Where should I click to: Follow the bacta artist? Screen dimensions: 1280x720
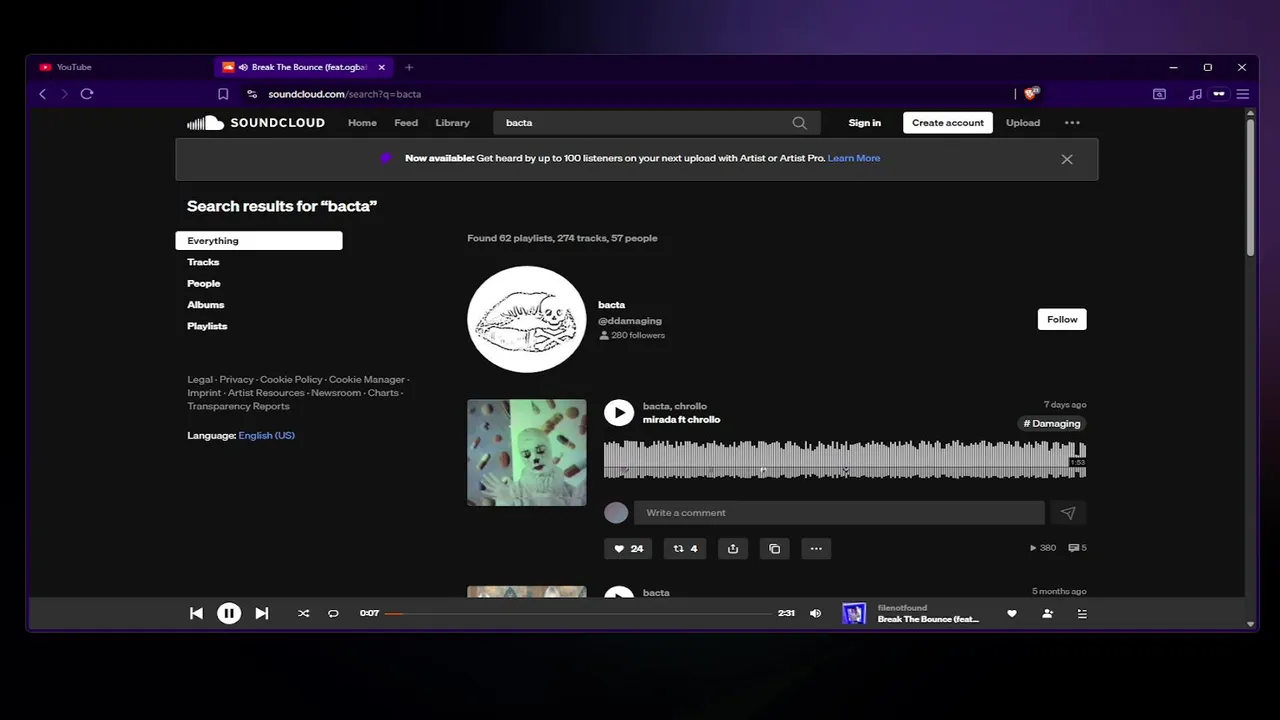coord(1062,320)
